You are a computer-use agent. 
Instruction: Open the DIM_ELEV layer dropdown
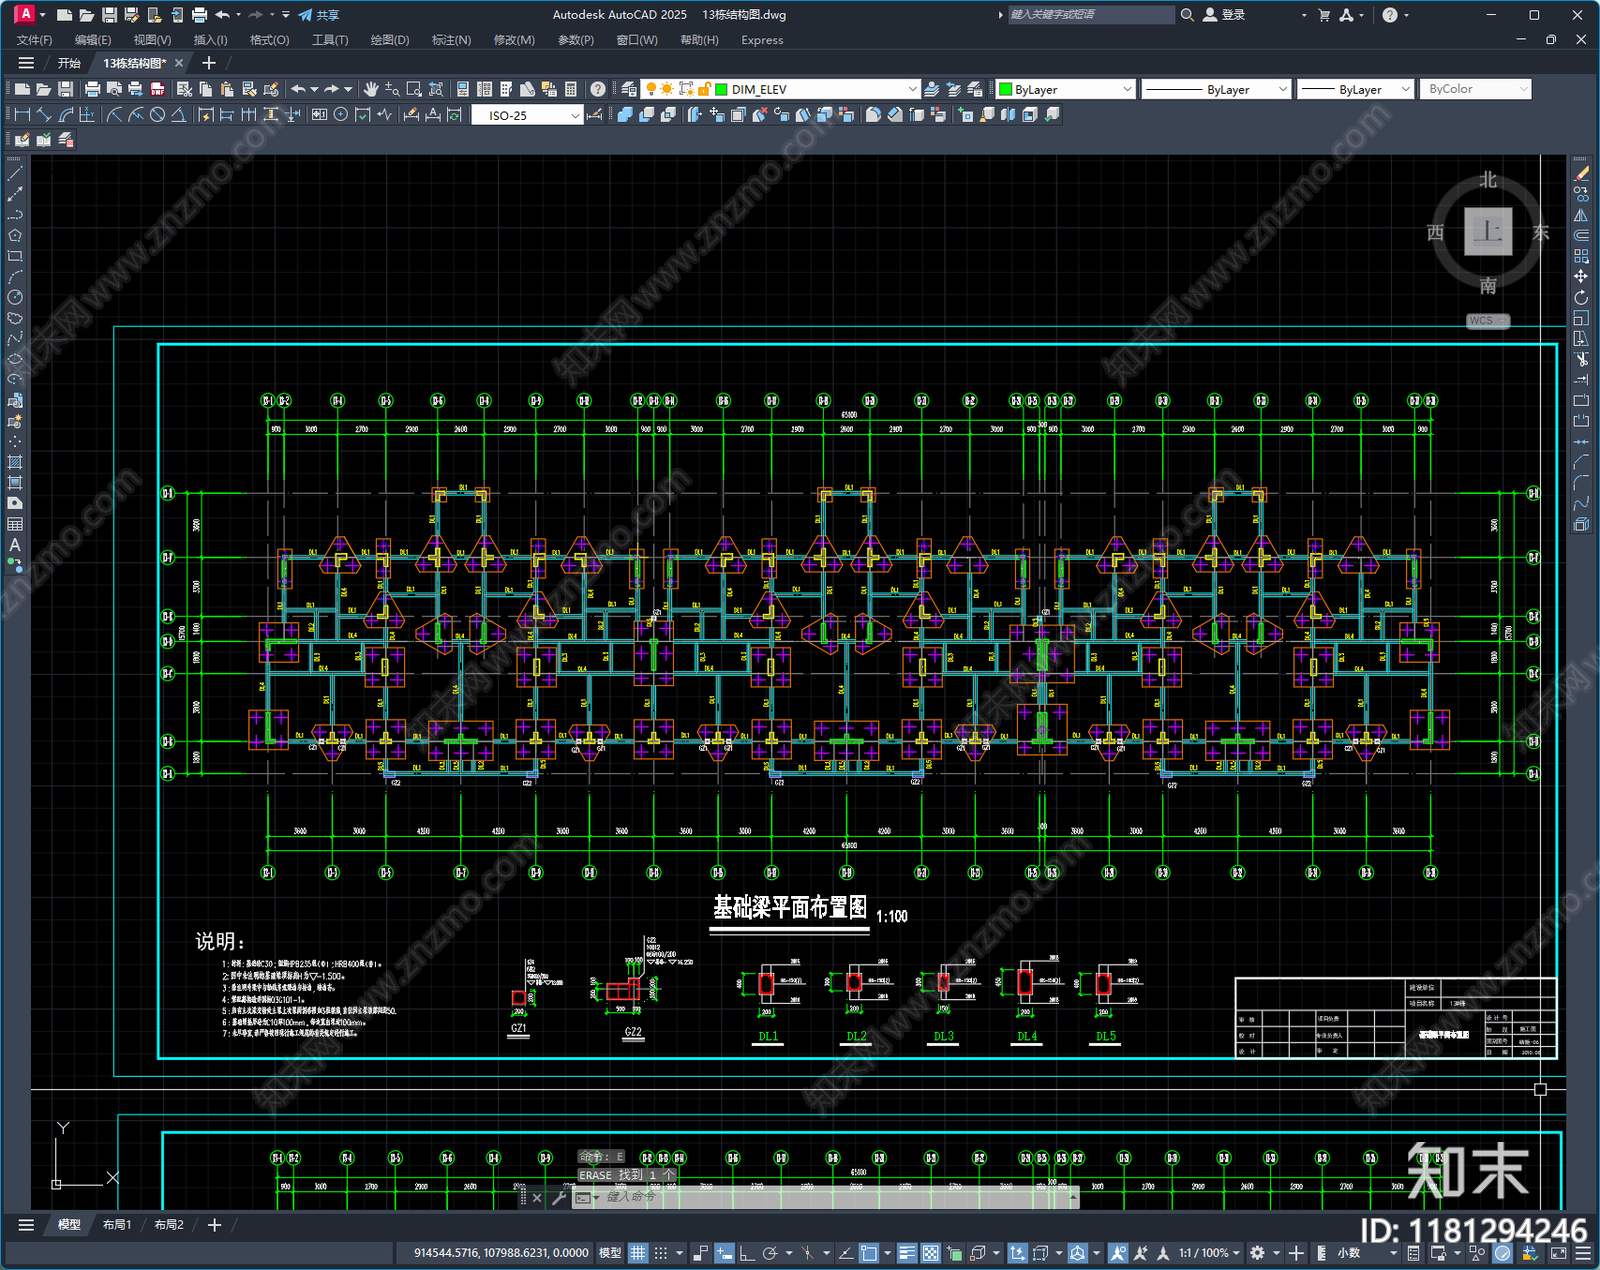click(x=912, y=89)
